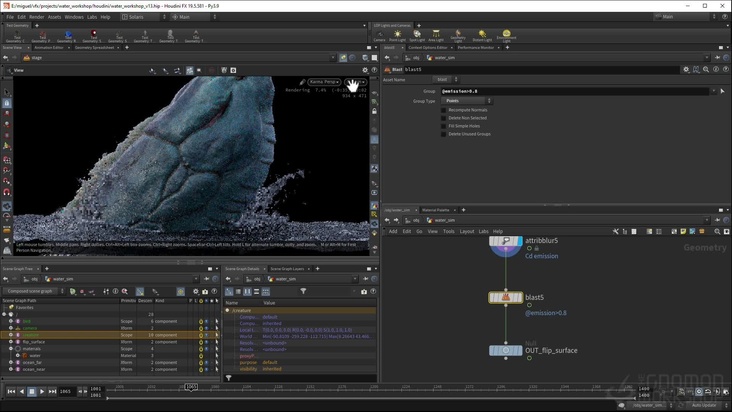Add a Spot Light from the shelf
This screenshot has height=412, width=732.
(417, 35)
